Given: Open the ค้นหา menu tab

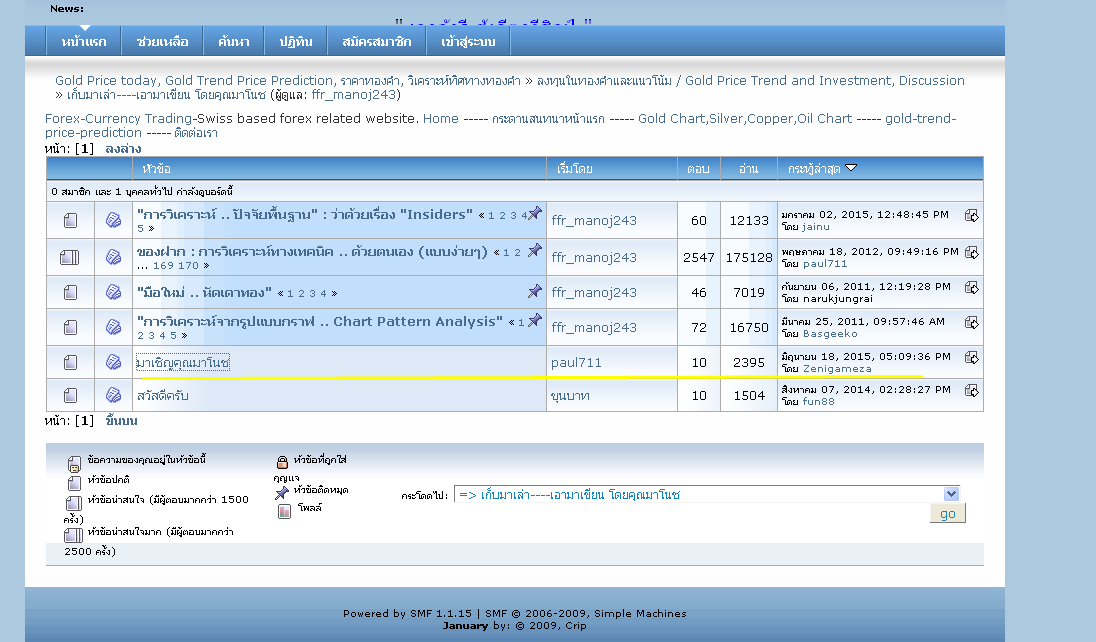Looking at the screenshot, I should point(233,41).
